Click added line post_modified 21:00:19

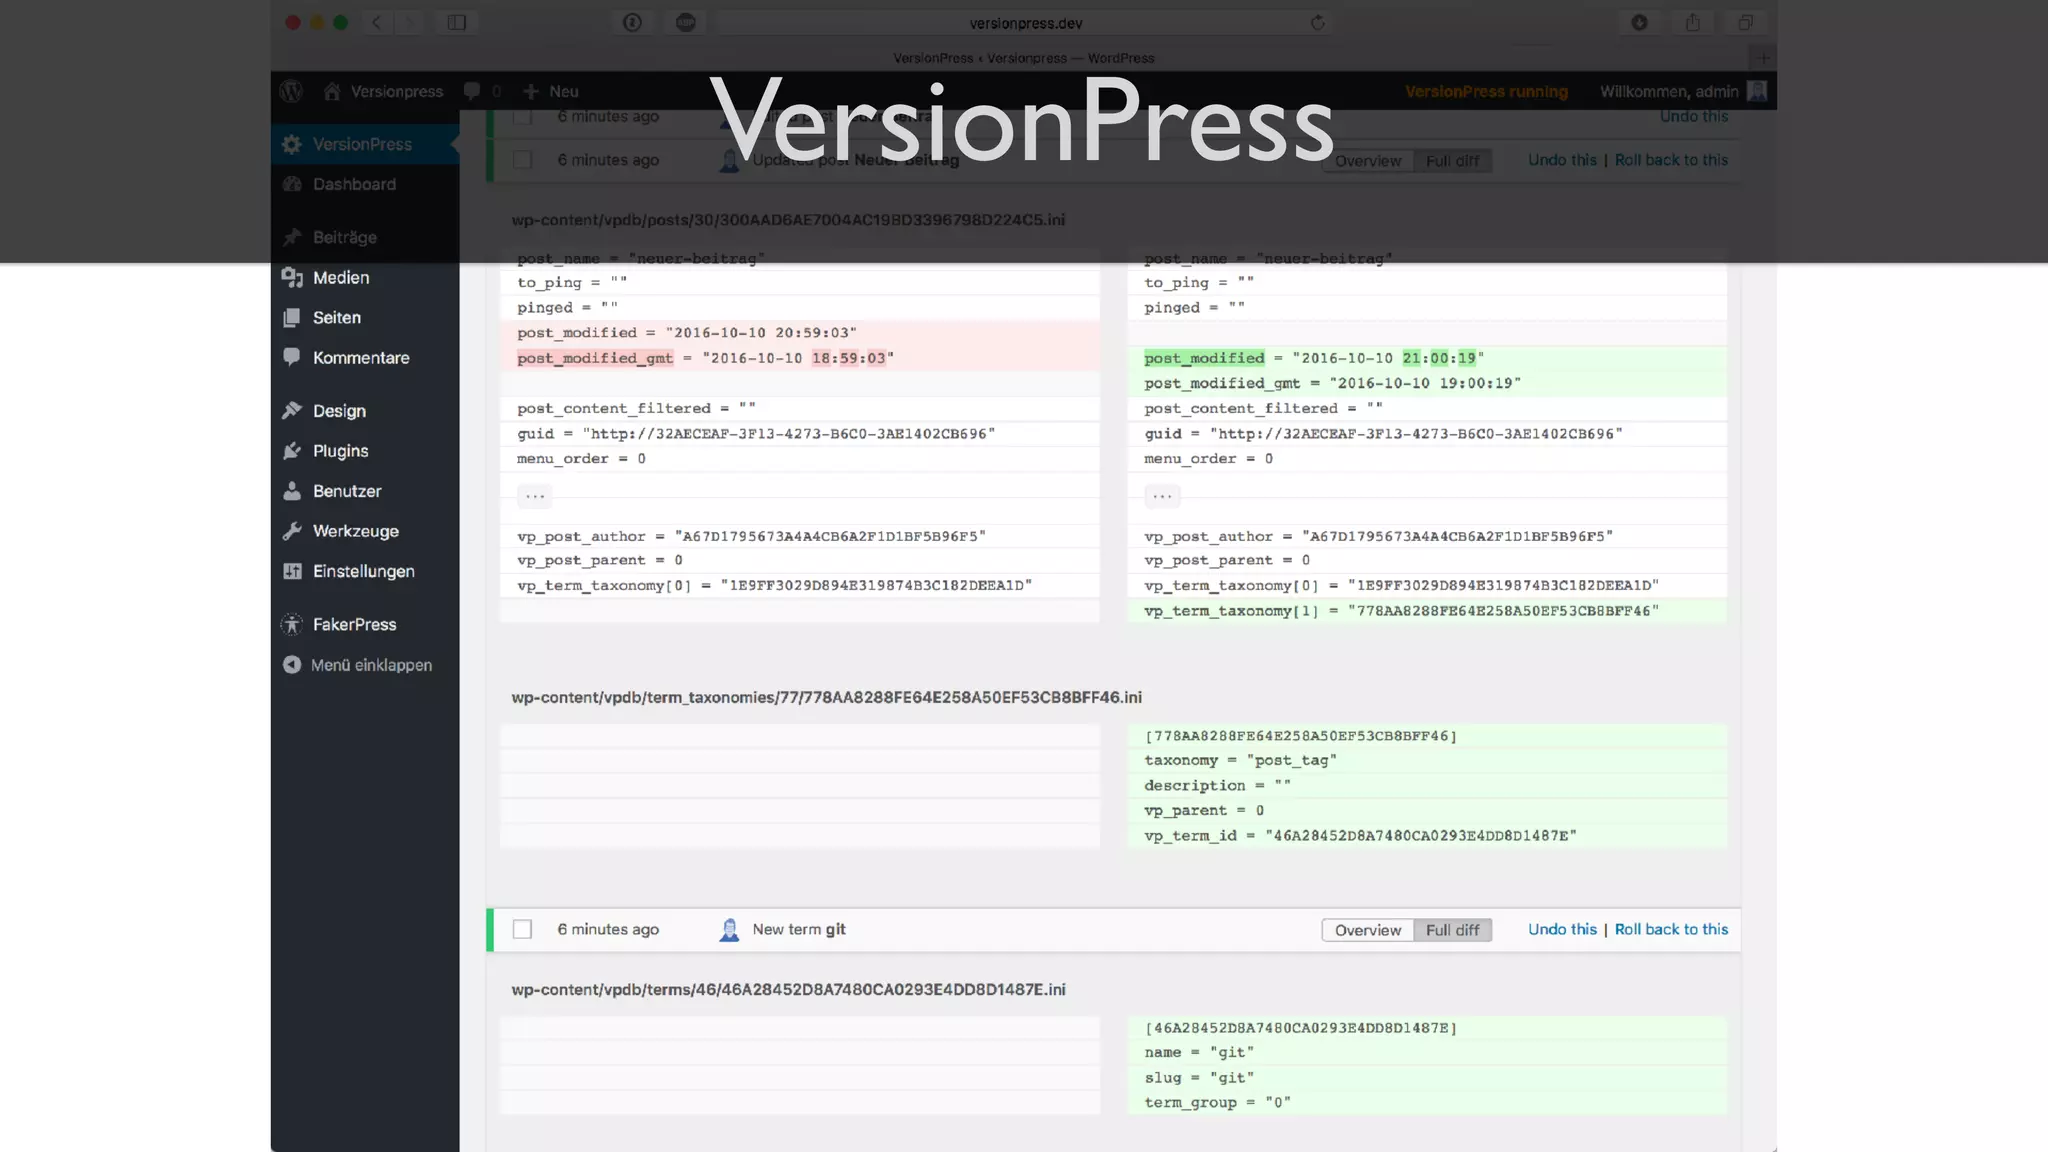click(x=1427, y=358)
